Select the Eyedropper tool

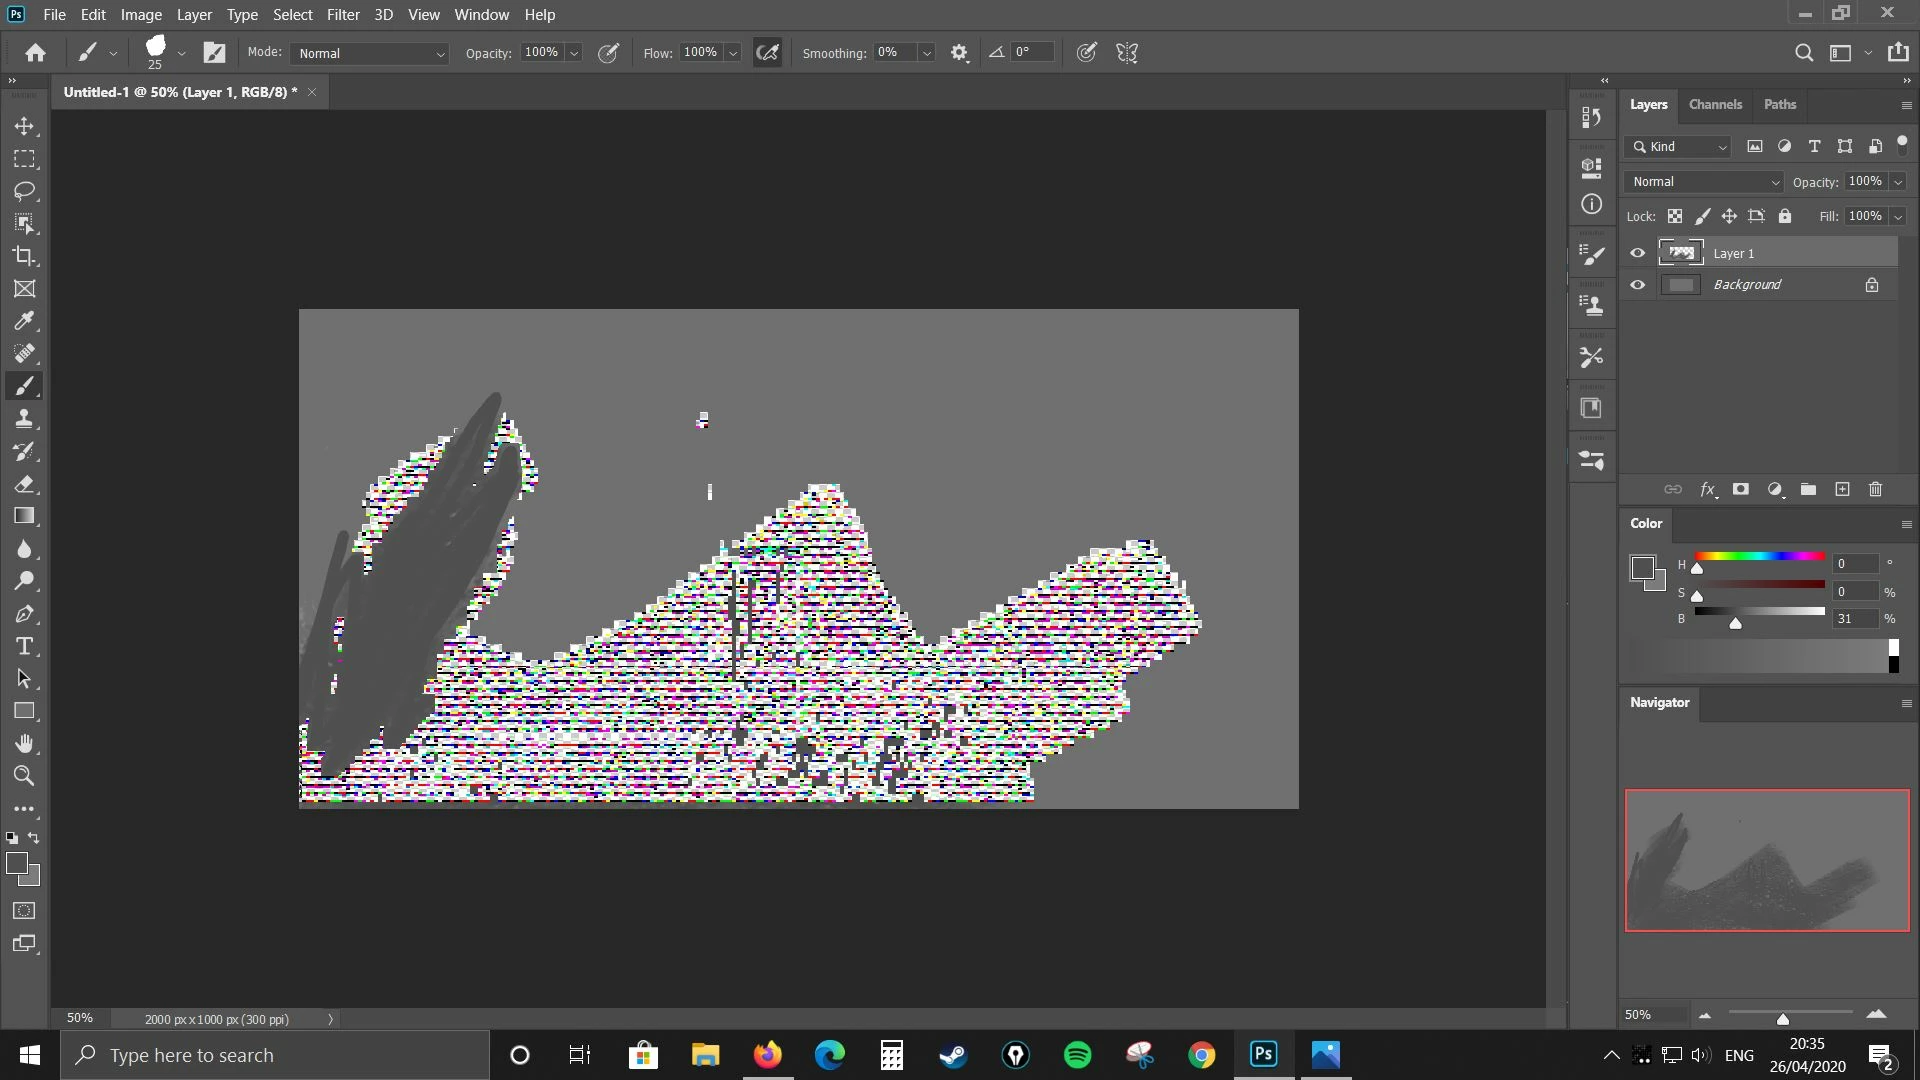point(24,321)
